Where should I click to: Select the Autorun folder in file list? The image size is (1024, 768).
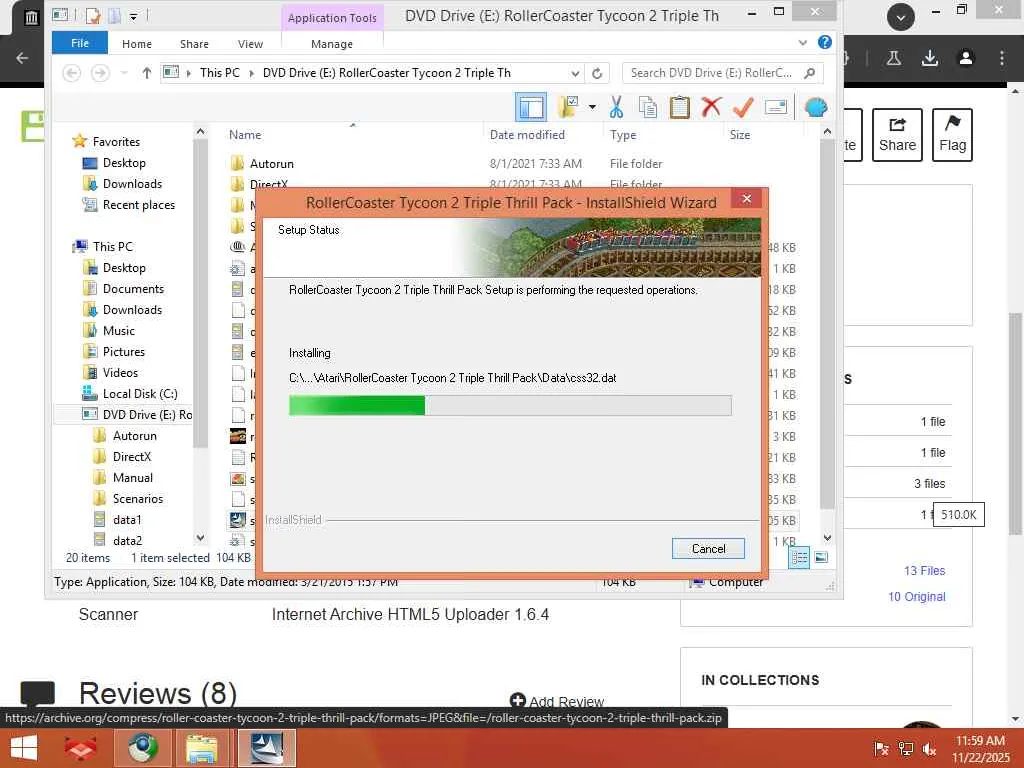(271, 163)
